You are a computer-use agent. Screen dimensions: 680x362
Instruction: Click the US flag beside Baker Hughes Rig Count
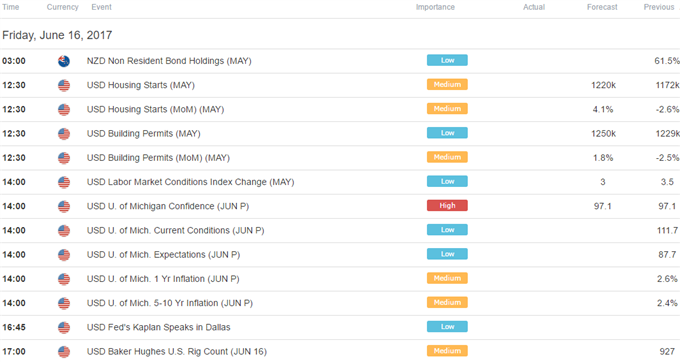point(64,352)
